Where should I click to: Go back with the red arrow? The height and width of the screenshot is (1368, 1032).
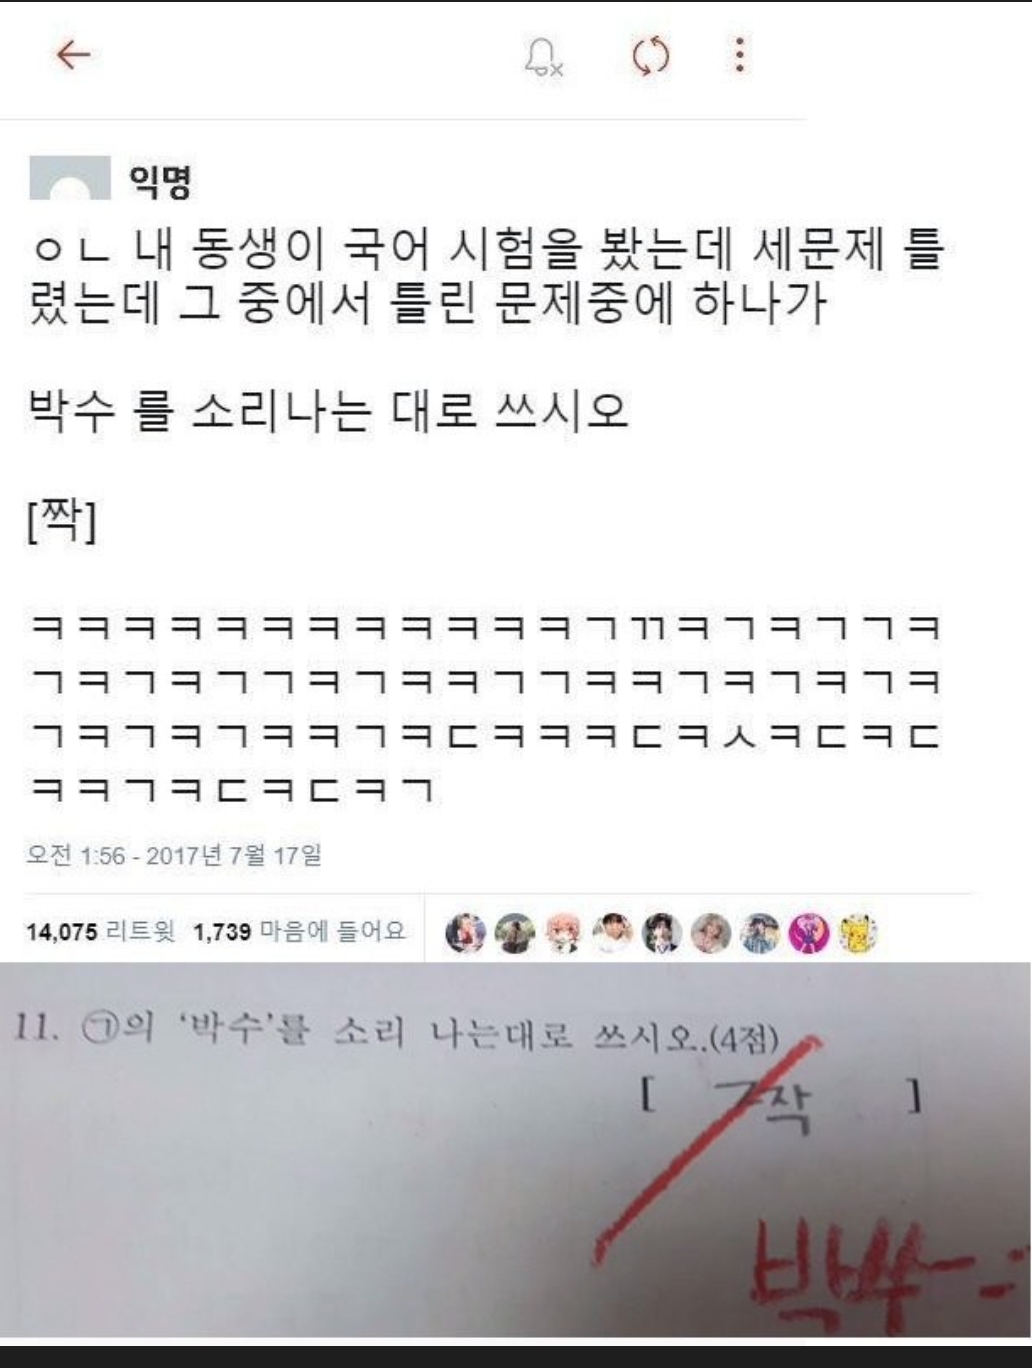(x=74, y=55)
